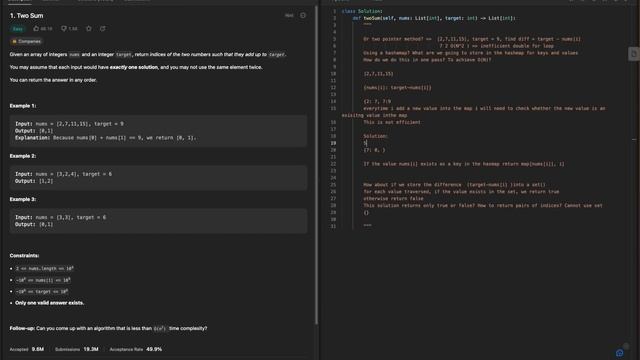Click the '1. Two Sum' problem title
Viewport: 640px width, 360px height.
pyautogui.click(x=27, y=16)
